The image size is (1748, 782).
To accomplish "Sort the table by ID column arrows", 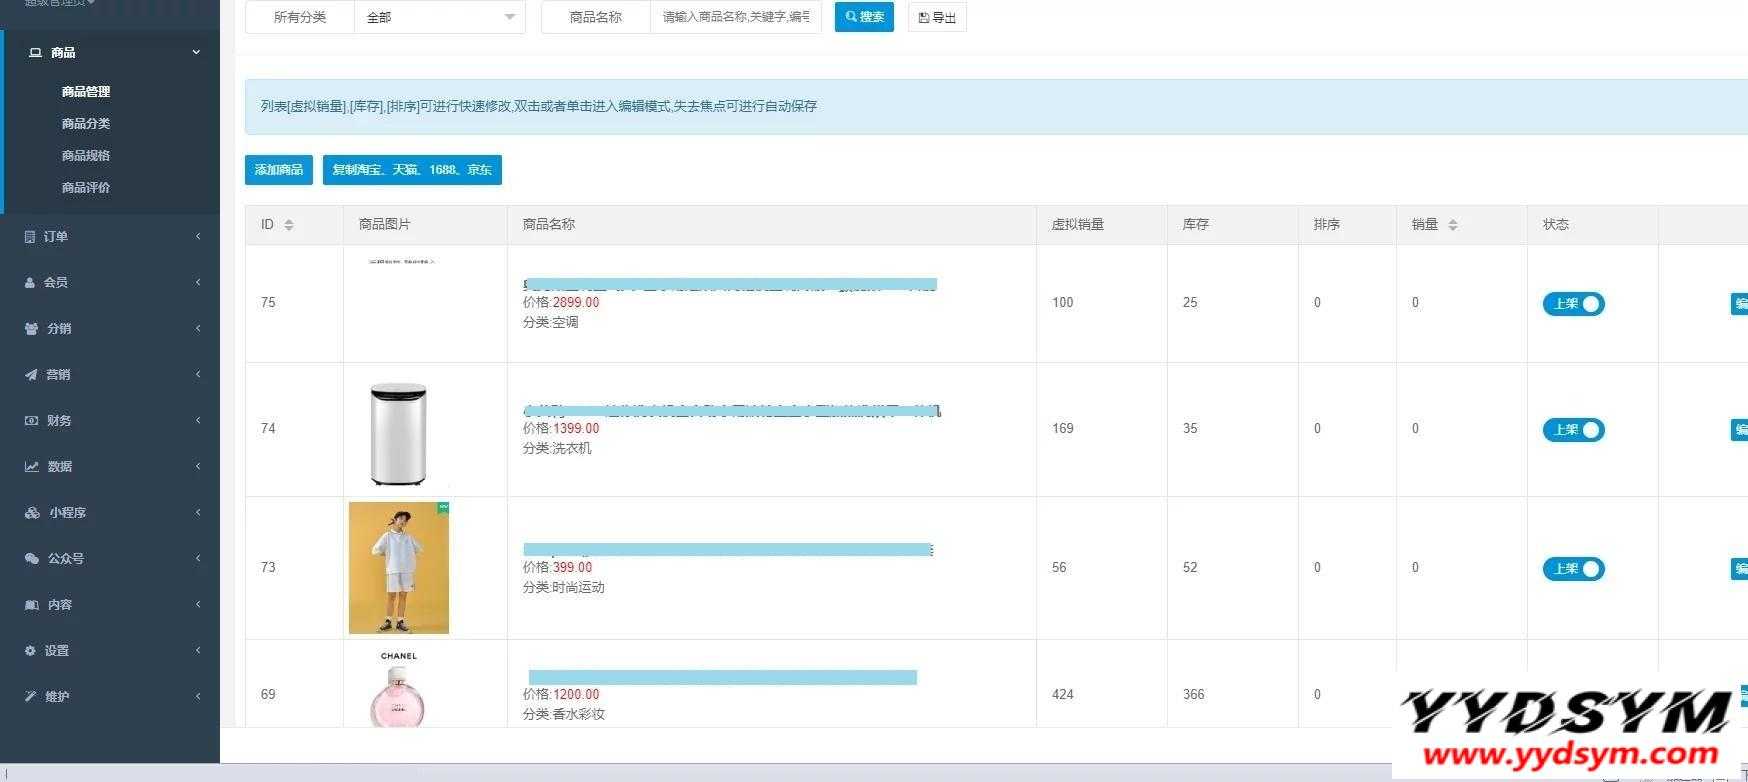I will click(289, 225).
